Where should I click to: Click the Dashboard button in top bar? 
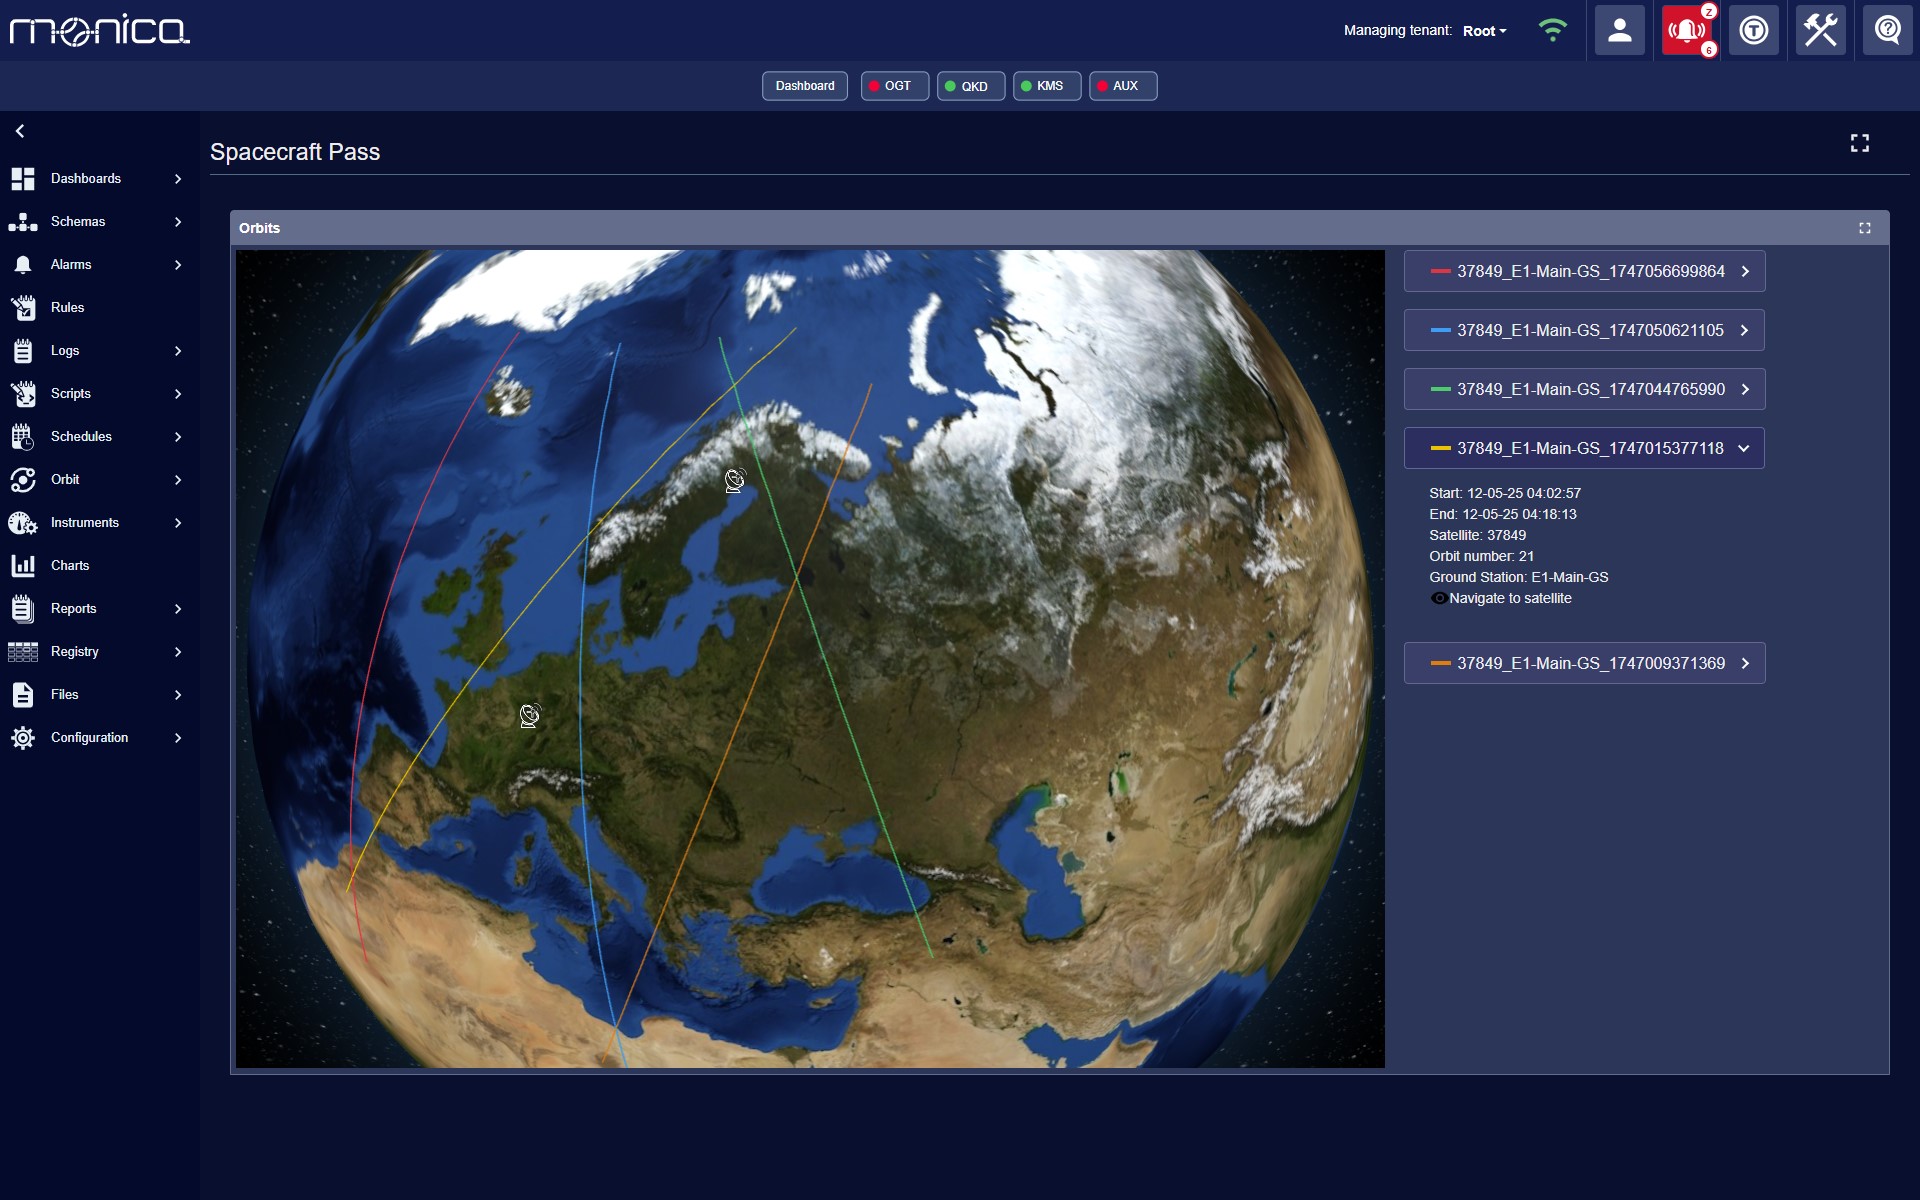coord(804,86)
